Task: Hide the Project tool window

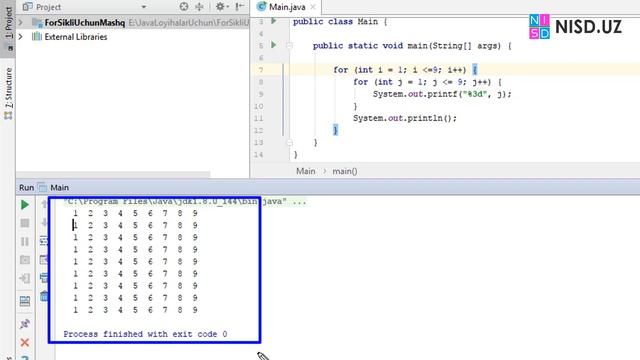Action: 240,7
